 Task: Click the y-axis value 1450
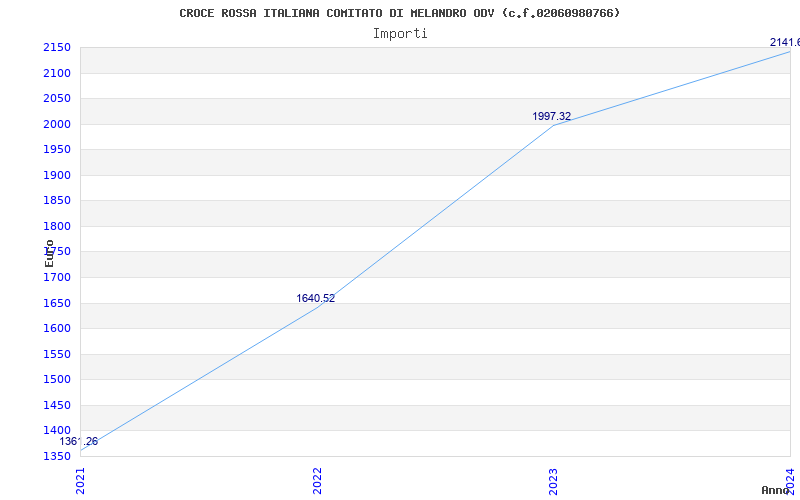[57, 406]
